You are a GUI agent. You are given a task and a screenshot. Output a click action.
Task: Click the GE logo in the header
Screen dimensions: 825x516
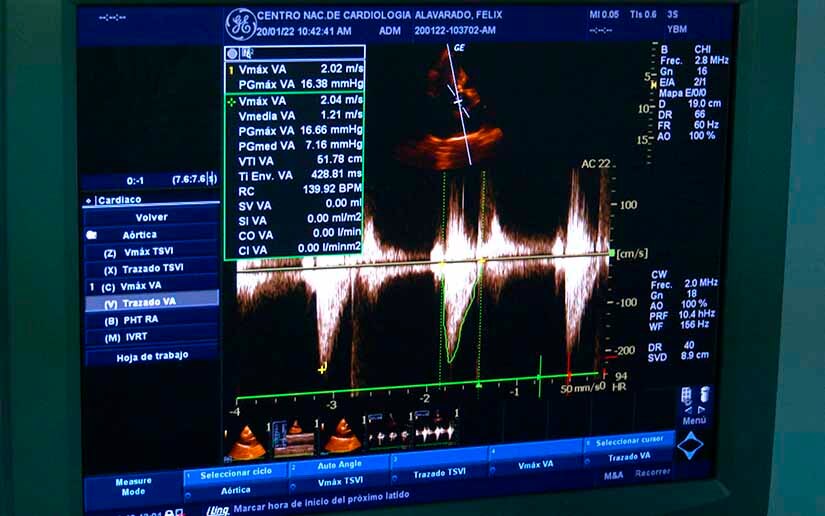240,24
